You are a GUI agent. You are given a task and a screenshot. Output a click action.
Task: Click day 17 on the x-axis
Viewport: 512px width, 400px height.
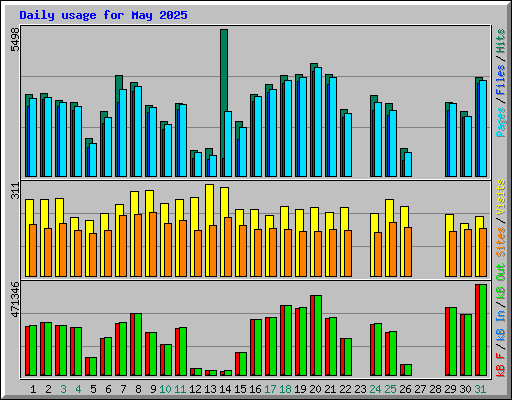[x=270, y=389]
